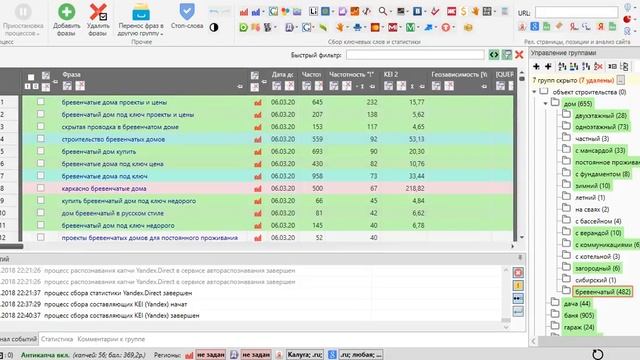Click the dollar sign icon
Screen dimensions: 640x360
click(x=463, y=11)
